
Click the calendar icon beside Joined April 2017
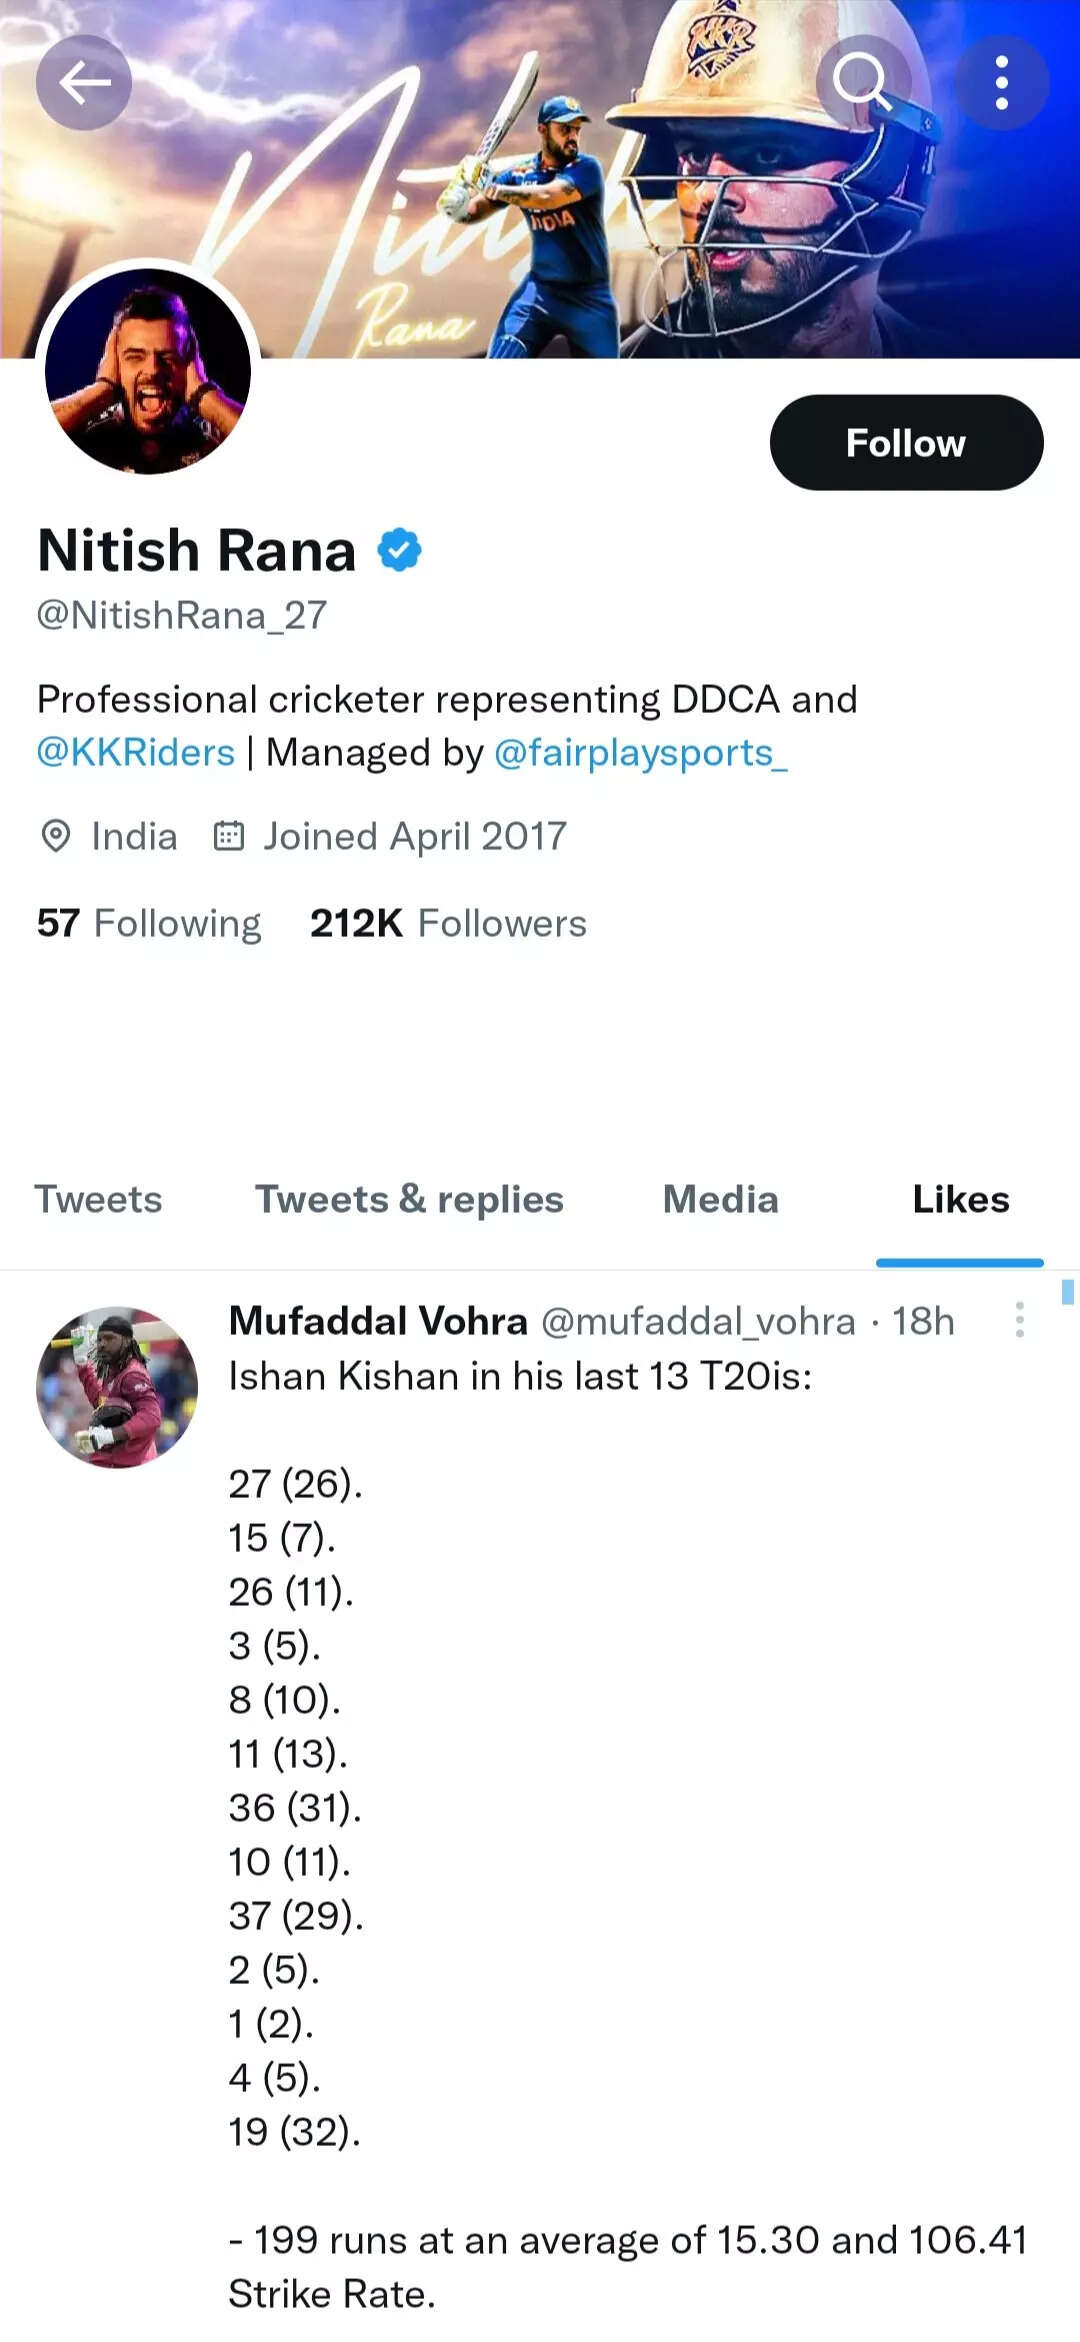[229, 836]
